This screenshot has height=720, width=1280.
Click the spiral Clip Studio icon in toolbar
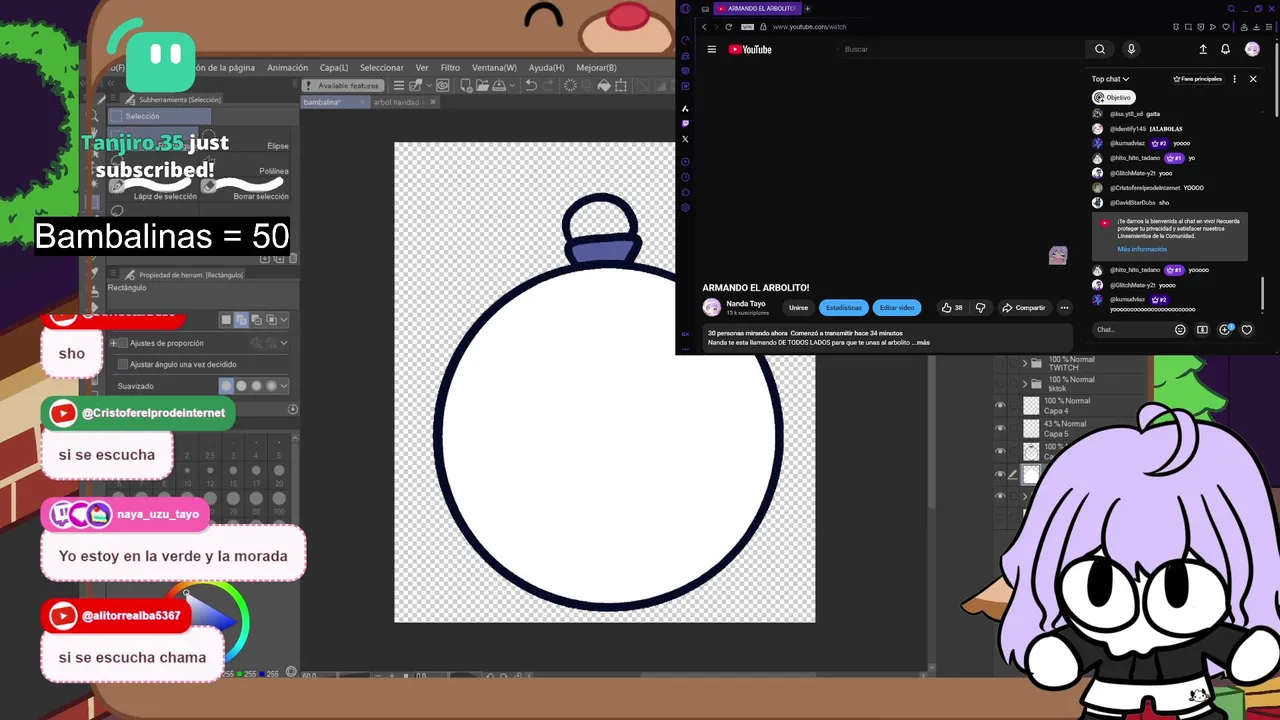pos(442,86)
